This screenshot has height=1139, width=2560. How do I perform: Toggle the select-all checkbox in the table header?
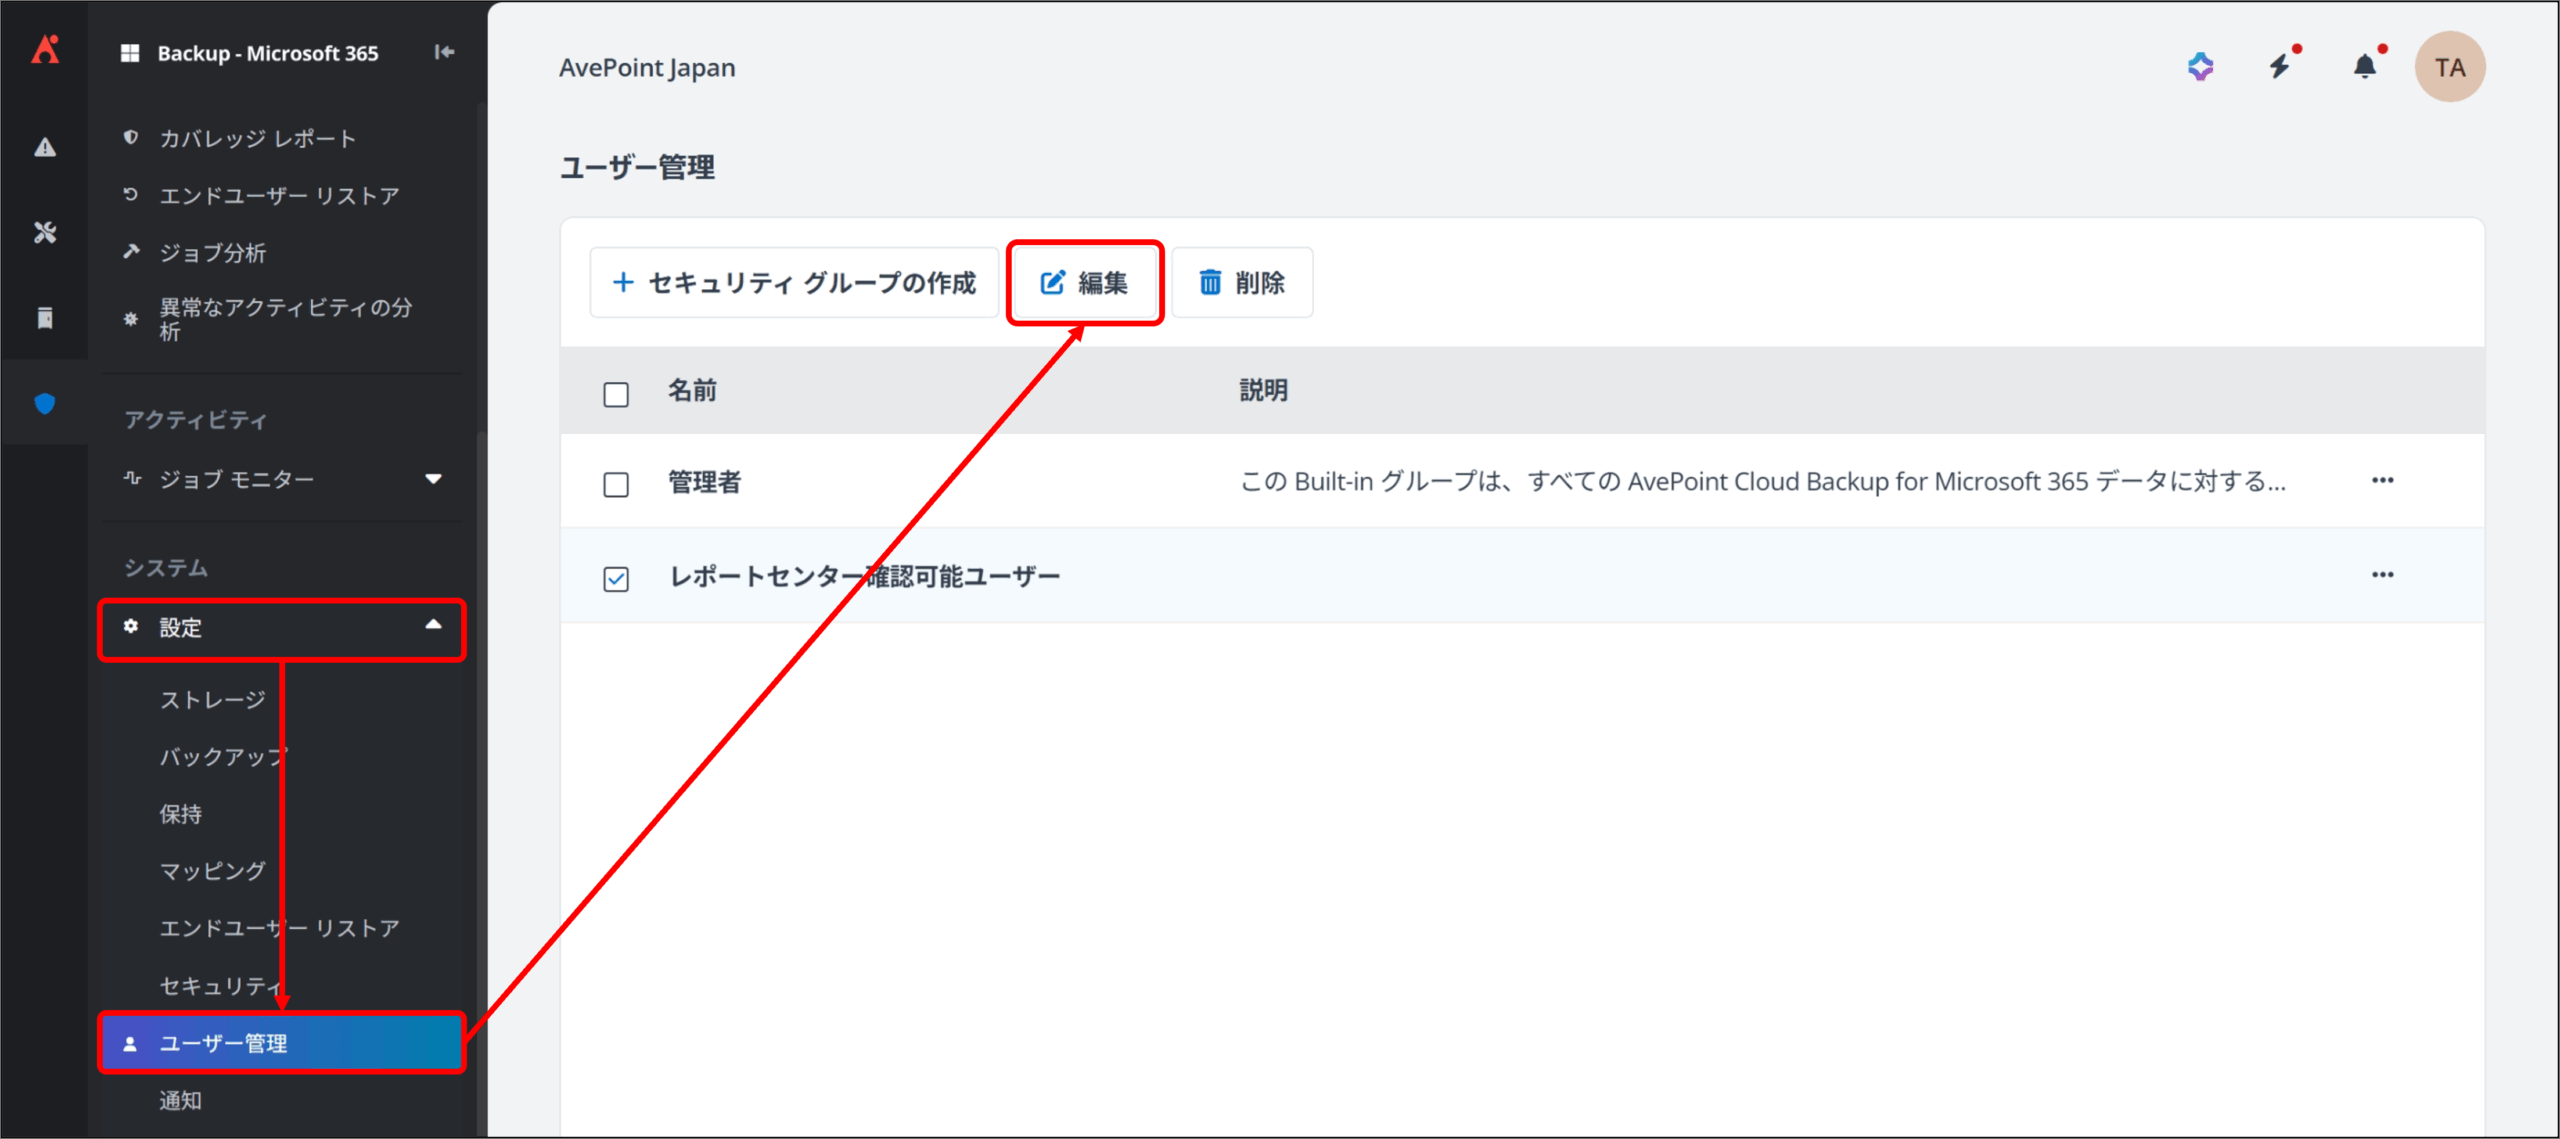pyautogui.click(x=616, y=394)
